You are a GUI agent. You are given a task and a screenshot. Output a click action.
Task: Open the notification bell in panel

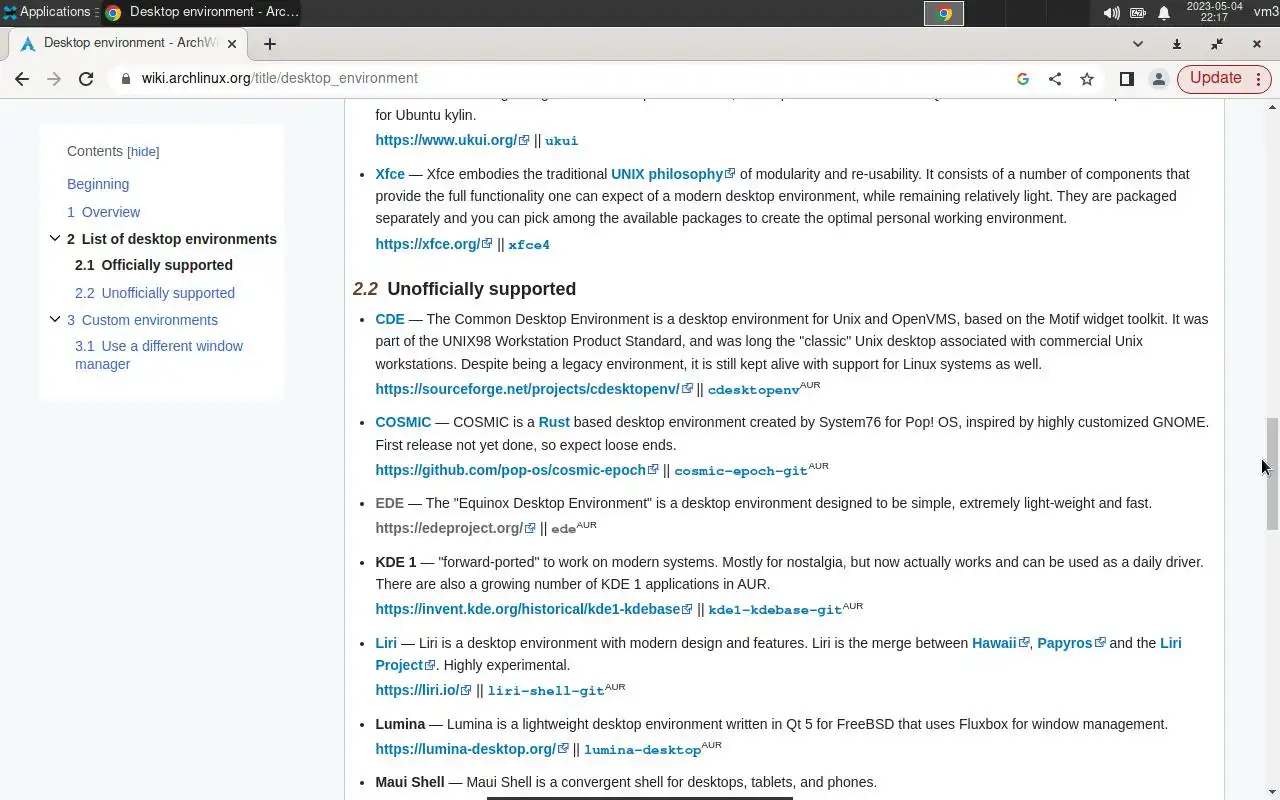click(1164, 13)
